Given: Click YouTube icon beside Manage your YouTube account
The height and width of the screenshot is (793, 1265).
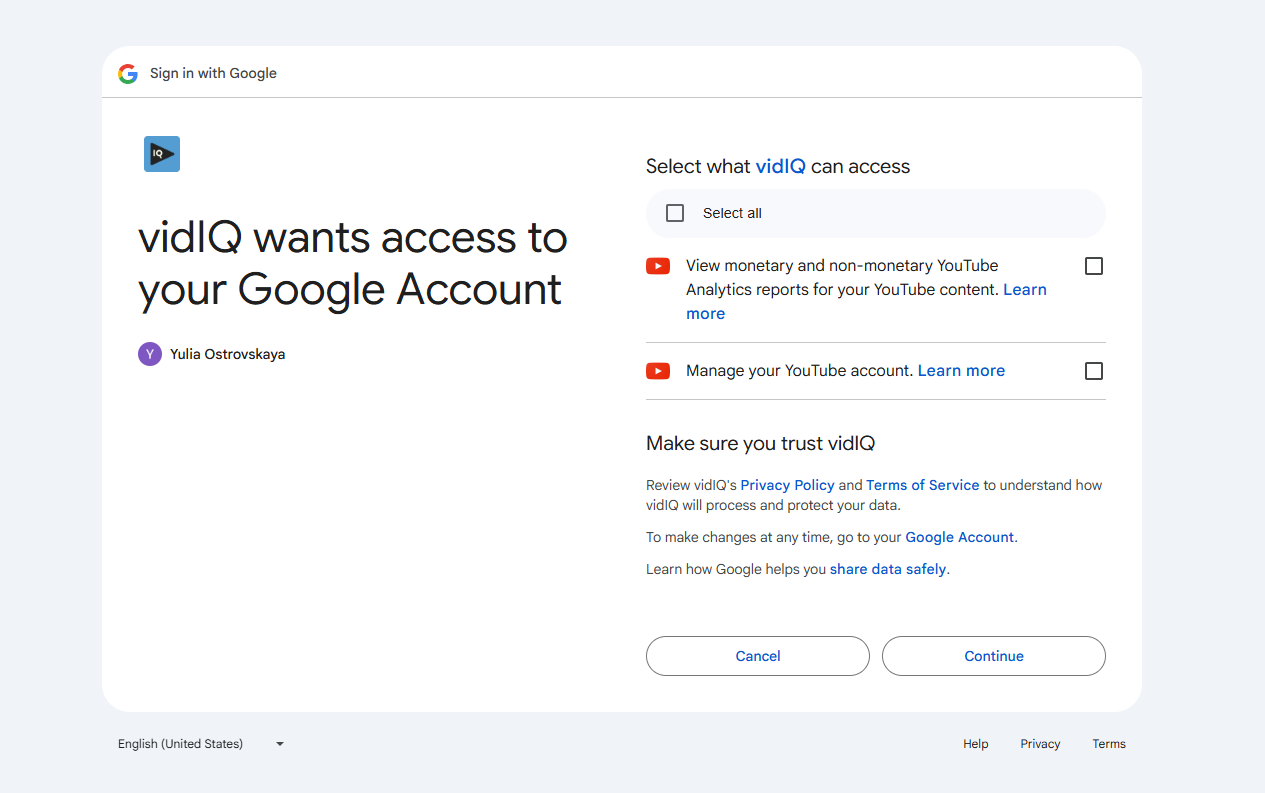Looking at the screenshot, I should (658, 371).
